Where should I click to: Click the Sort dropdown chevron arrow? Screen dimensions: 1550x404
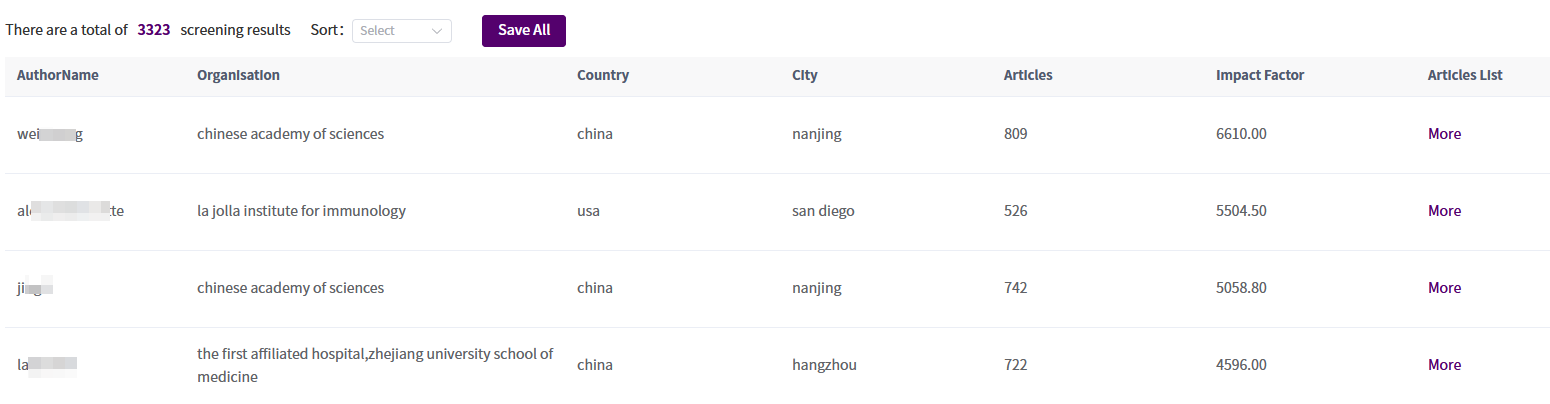click(x=437, y=31)
